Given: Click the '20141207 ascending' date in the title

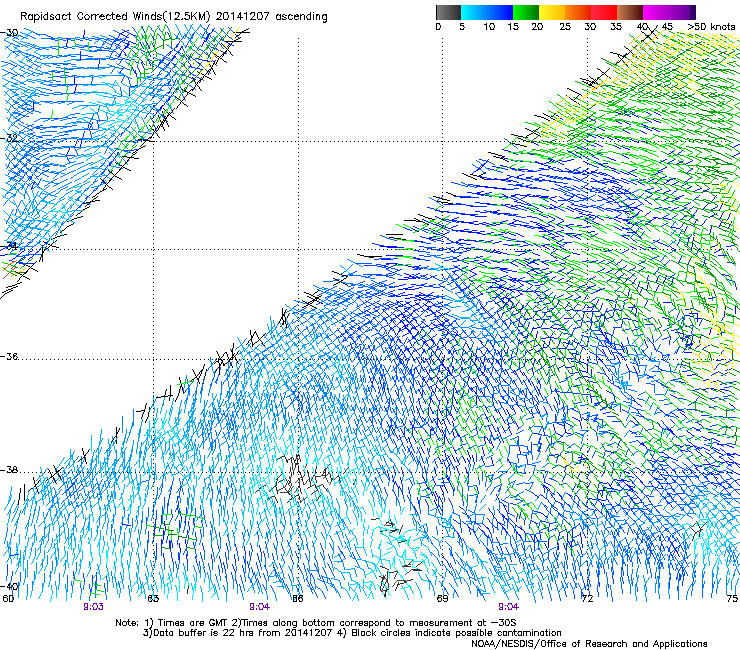Looking at the screenshot, I should coord(271,17).
